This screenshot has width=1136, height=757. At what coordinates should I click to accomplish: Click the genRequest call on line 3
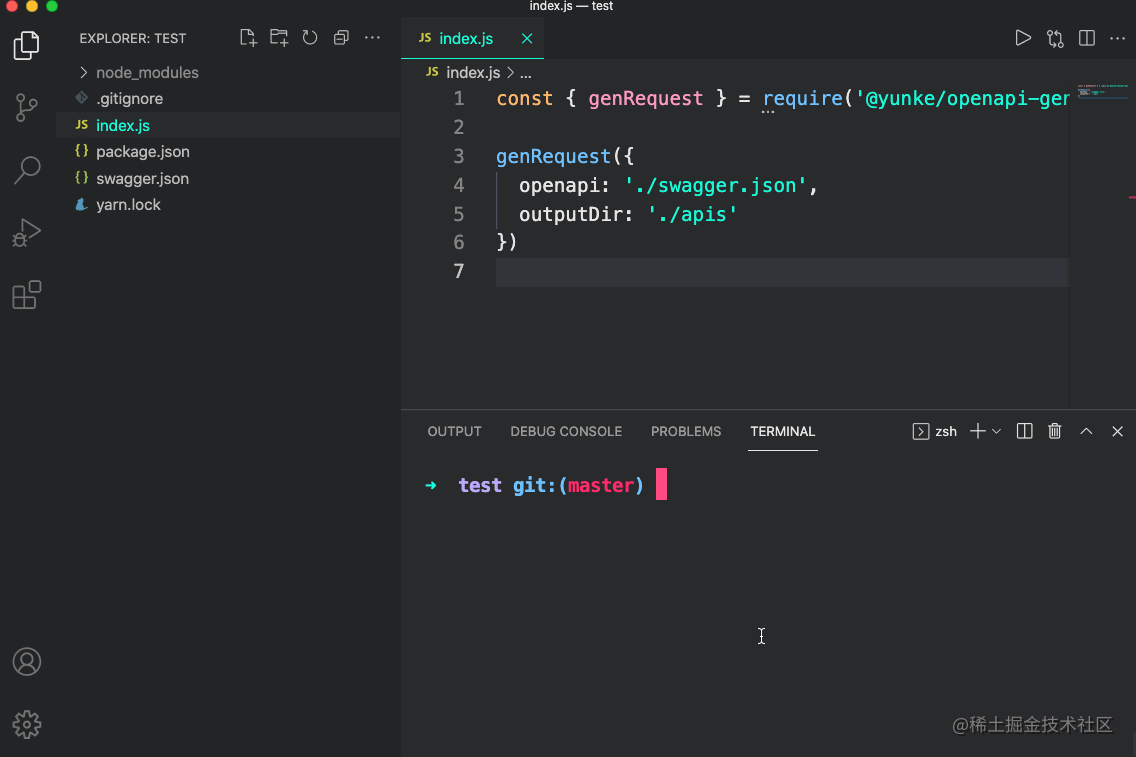[x=554, y=156]
